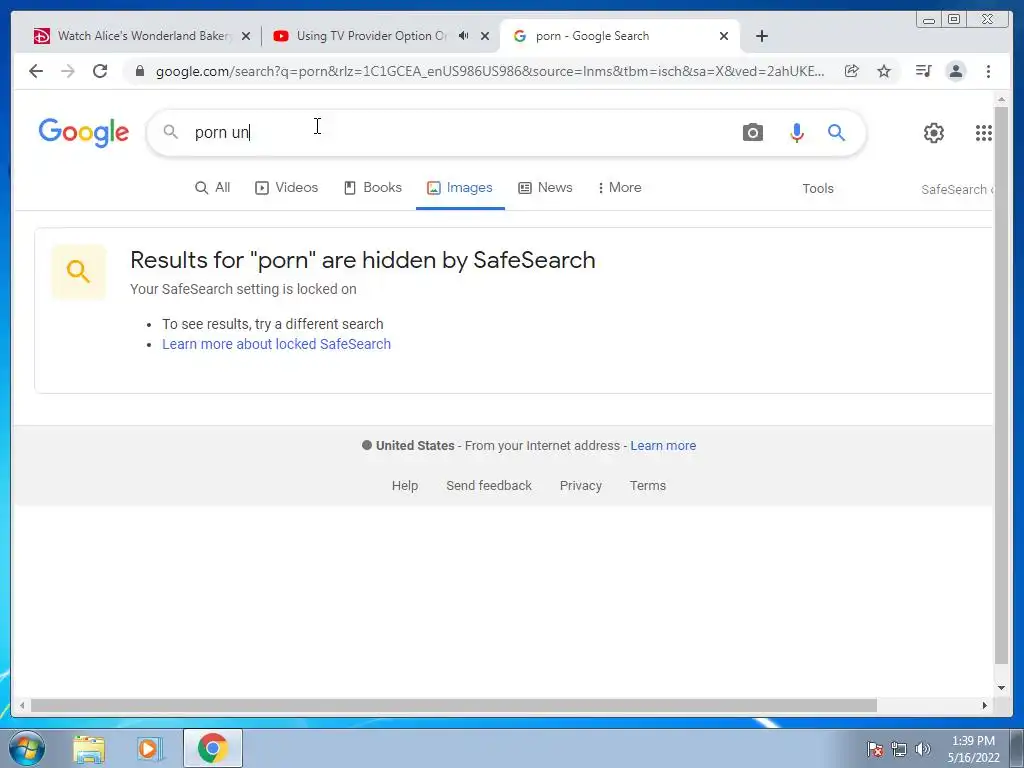
Task: Click the blue search magnifier button
Action: 837,133
